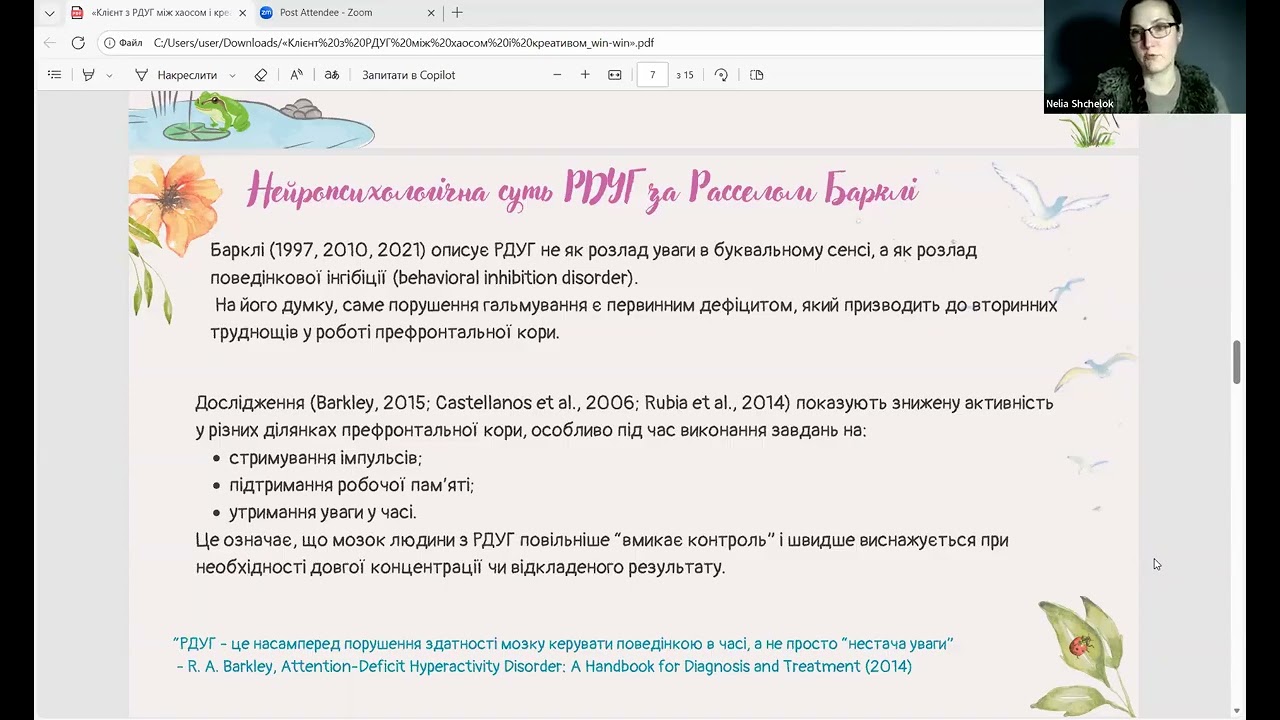Viewport: 1280px width, 720px height.
Task: Zoom in on the PDF page
Action: (585, 75)
